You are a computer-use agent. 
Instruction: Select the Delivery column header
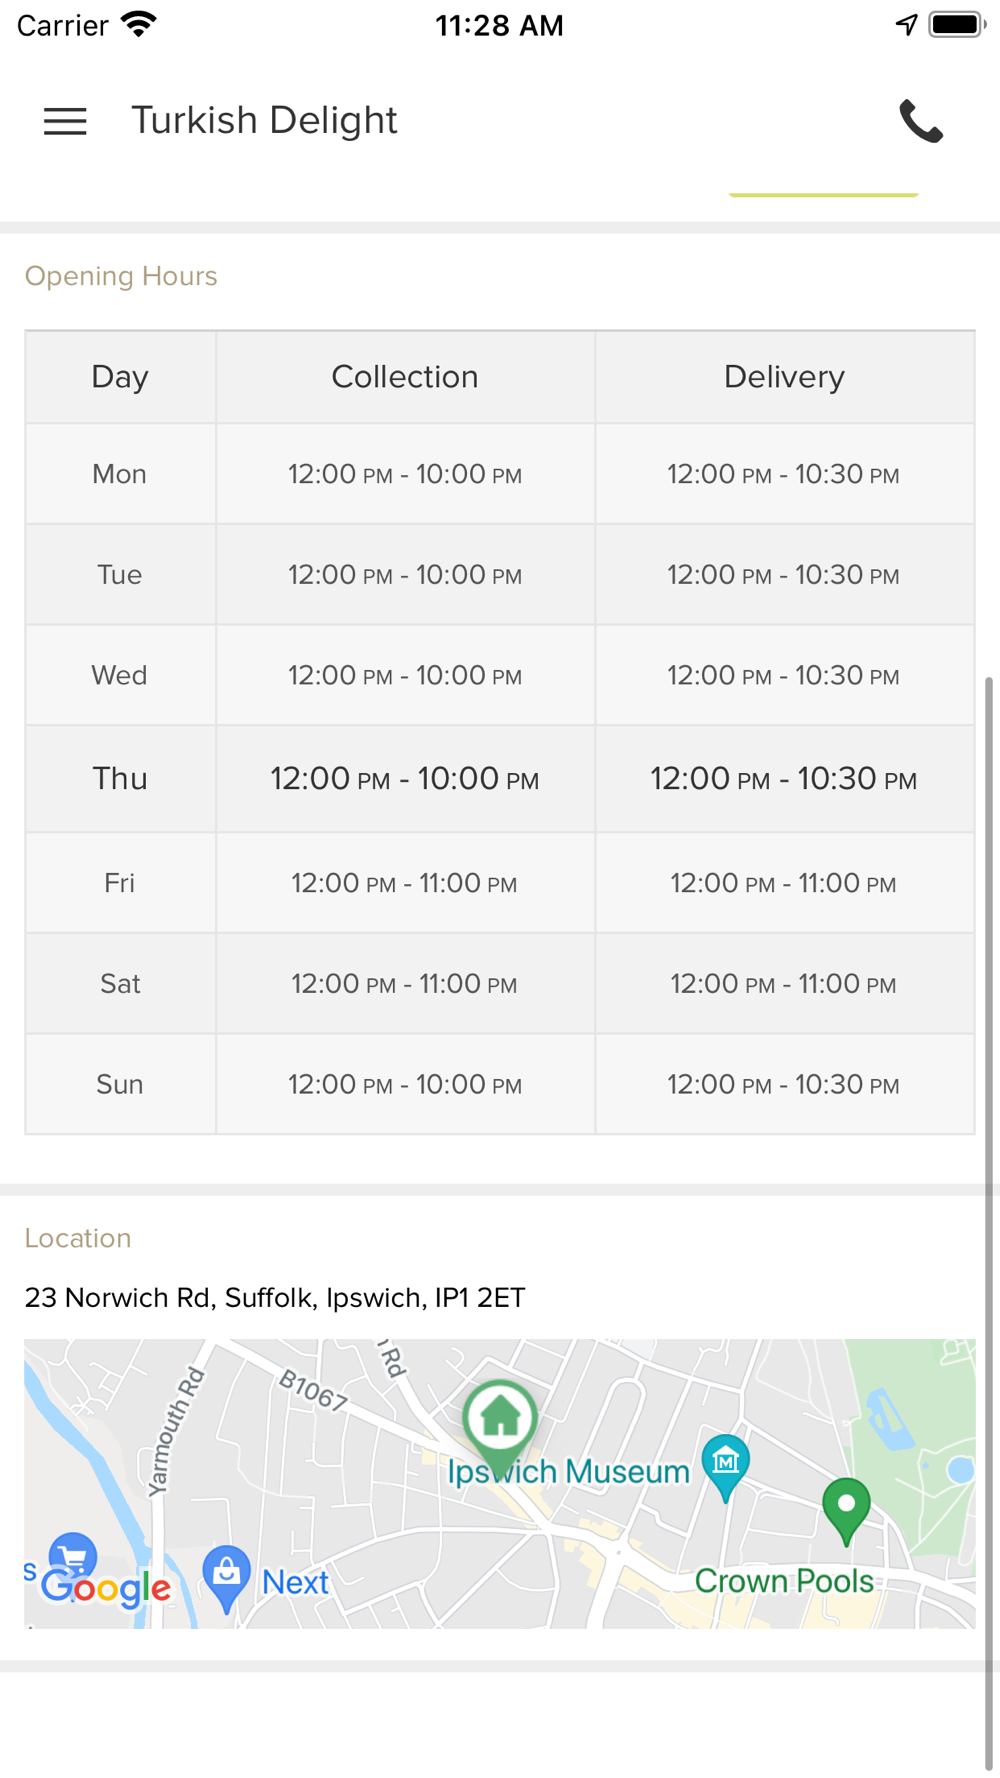(x=784, y=377)
